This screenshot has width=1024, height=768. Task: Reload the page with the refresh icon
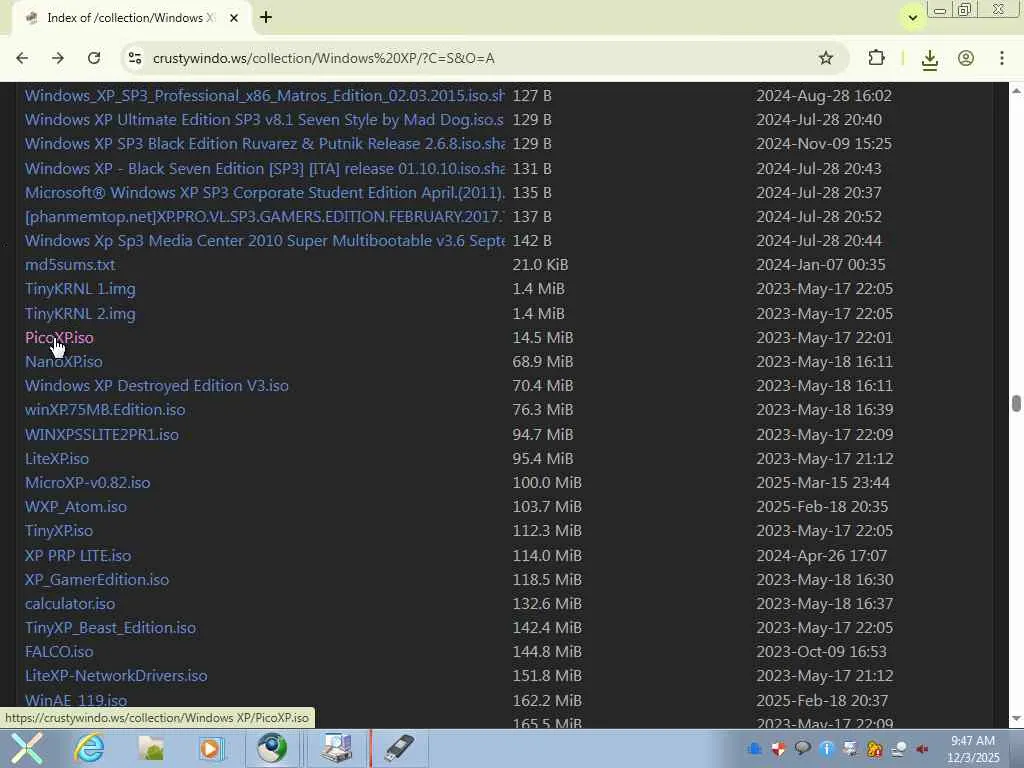[x=94, y=58]
